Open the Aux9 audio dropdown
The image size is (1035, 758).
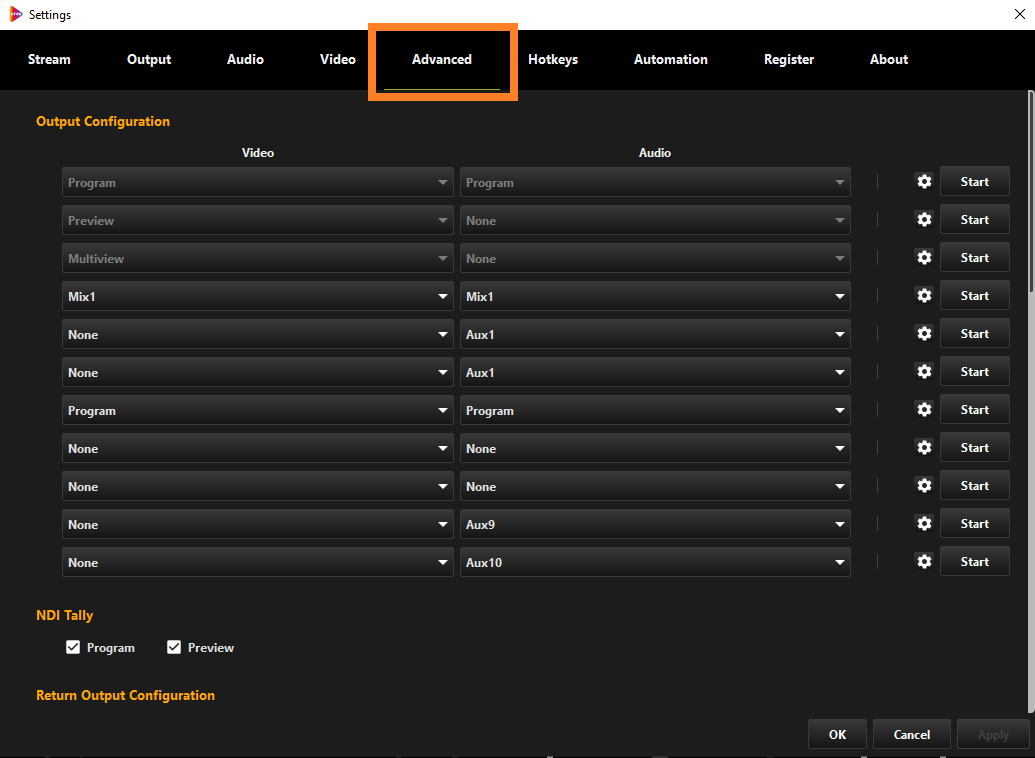[655, 524]
